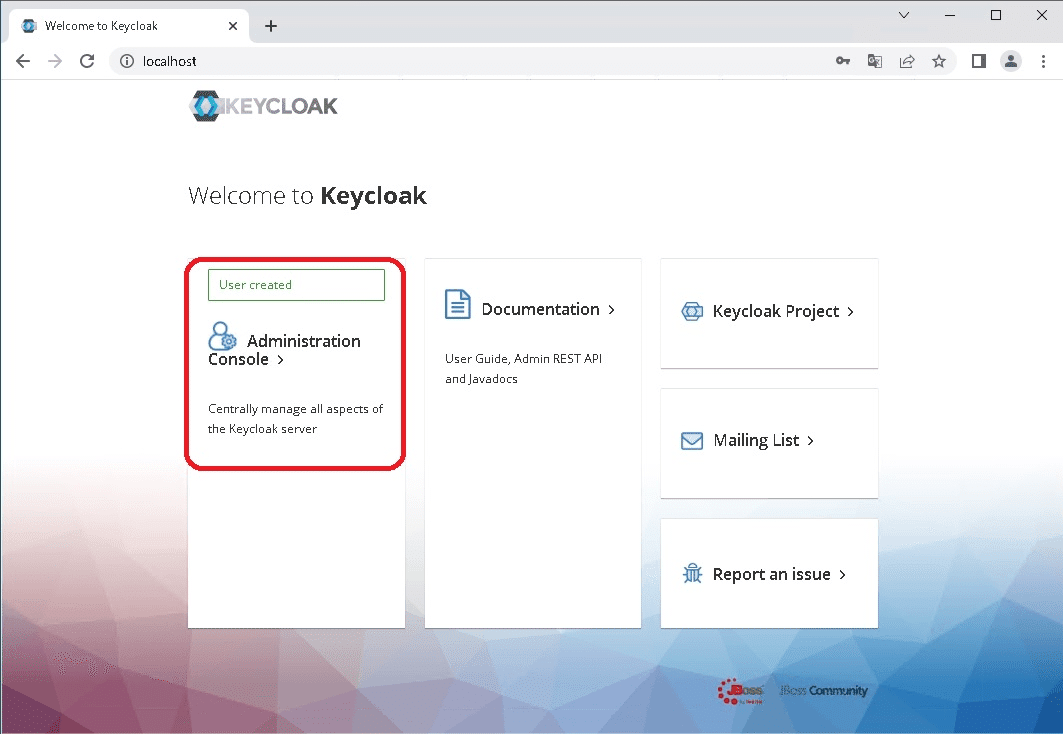The height and width of the screenshot is (734, 1063).
Task: Click the Keycloak Project hexagon icon
Action: coord(691,311)
